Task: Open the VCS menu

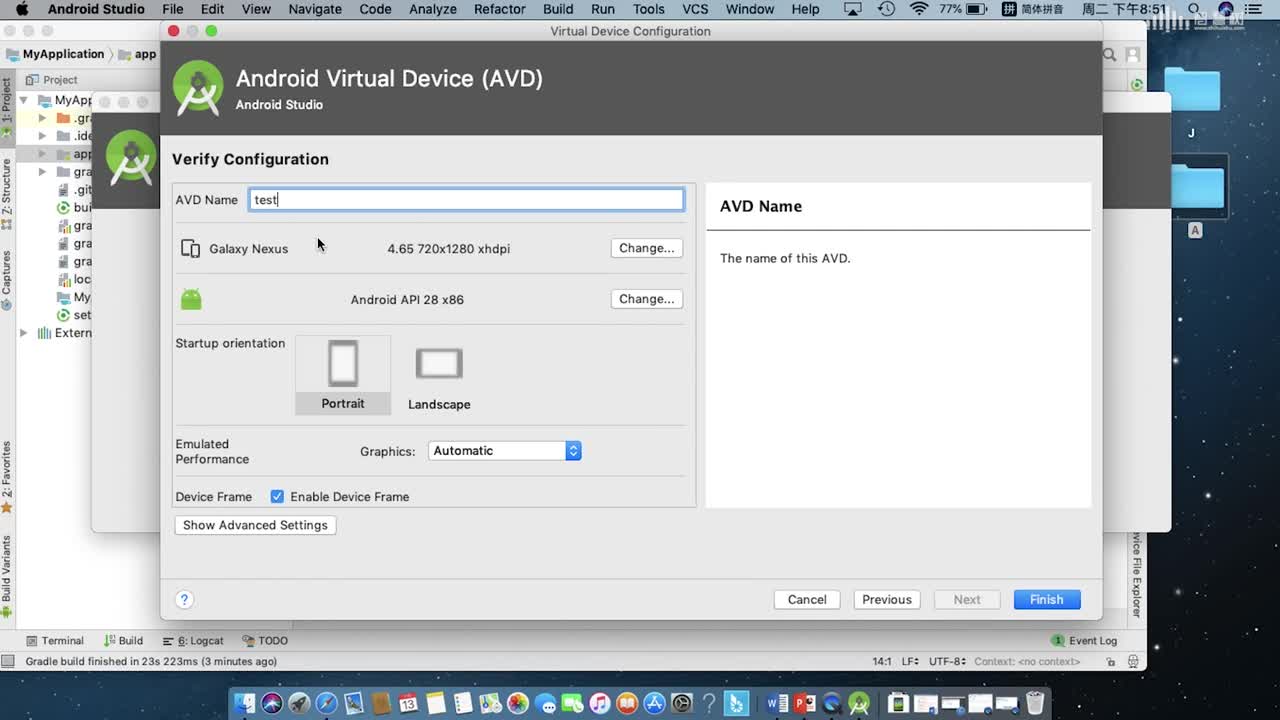Action: pos(695,9)
